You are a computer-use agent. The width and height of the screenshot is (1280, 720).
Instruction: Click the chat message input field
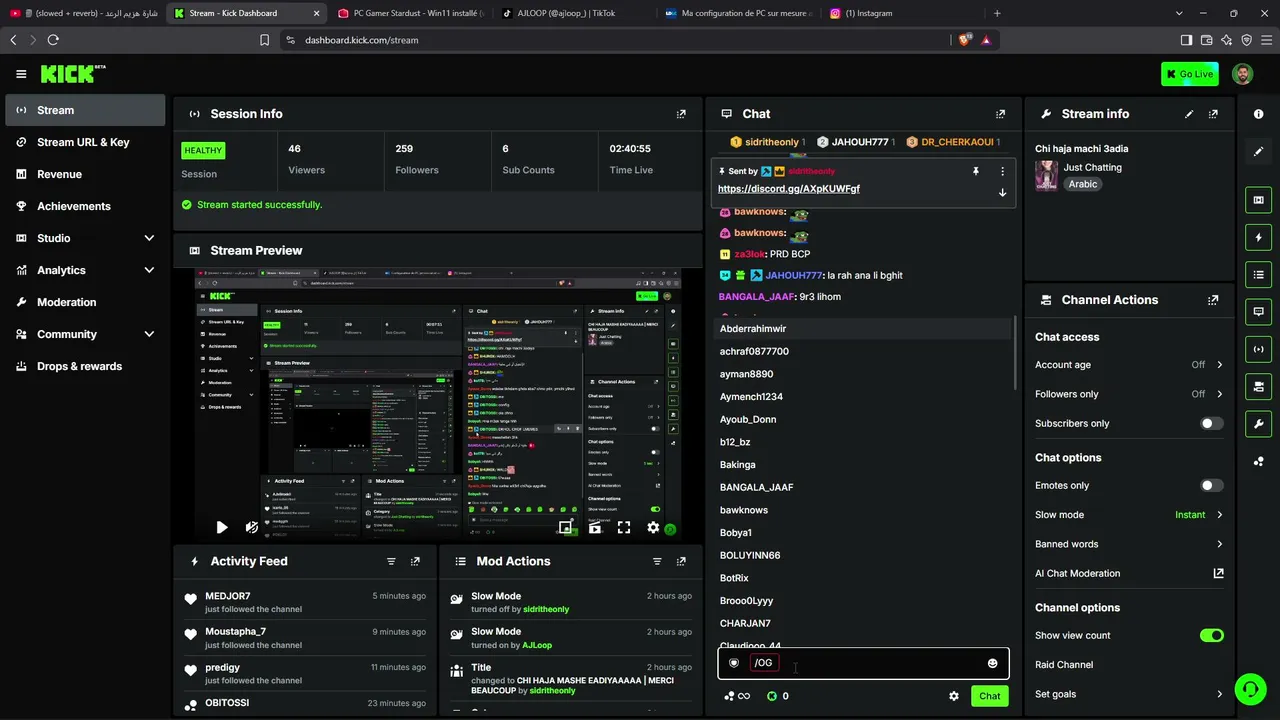[x=865, y=663]
